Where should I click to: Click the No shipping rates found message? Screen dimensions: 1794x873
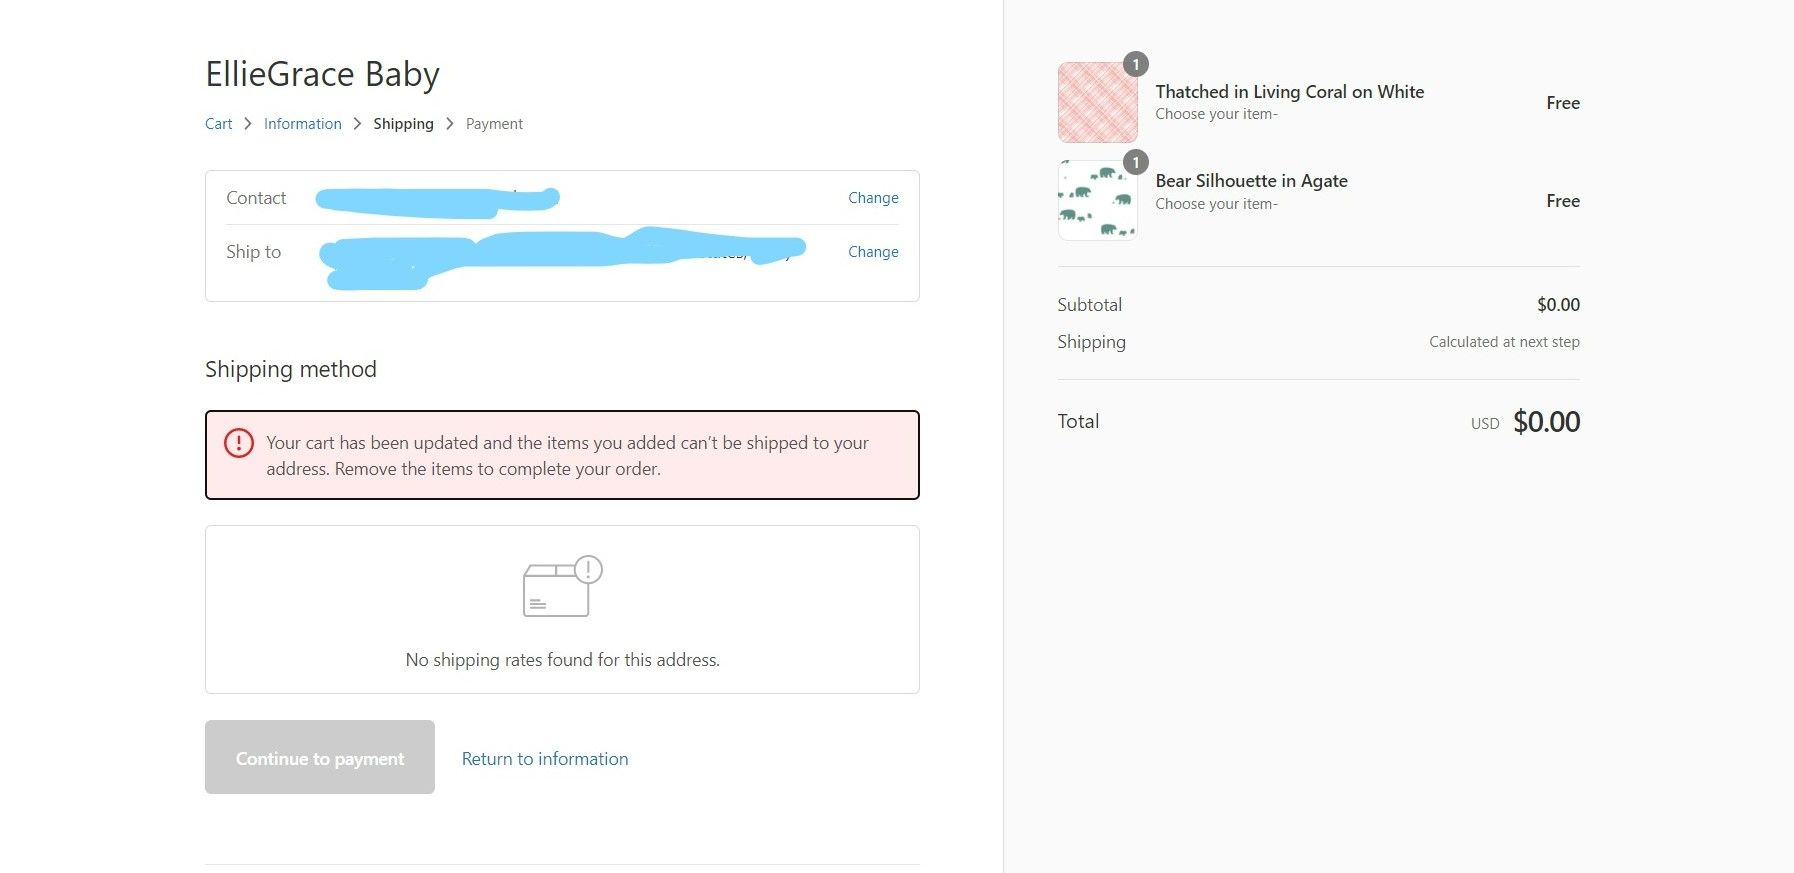(x=562, y=660)
